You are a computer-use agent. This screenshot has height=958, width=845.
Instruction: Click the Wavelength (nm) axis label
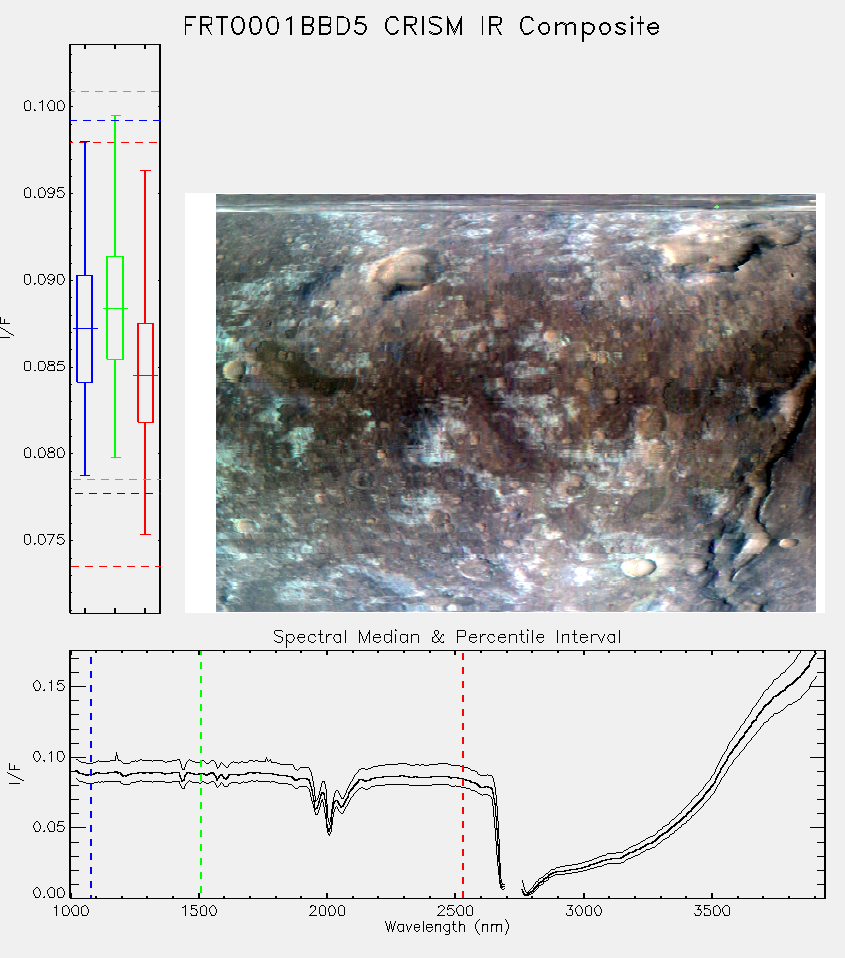(447, 927)
